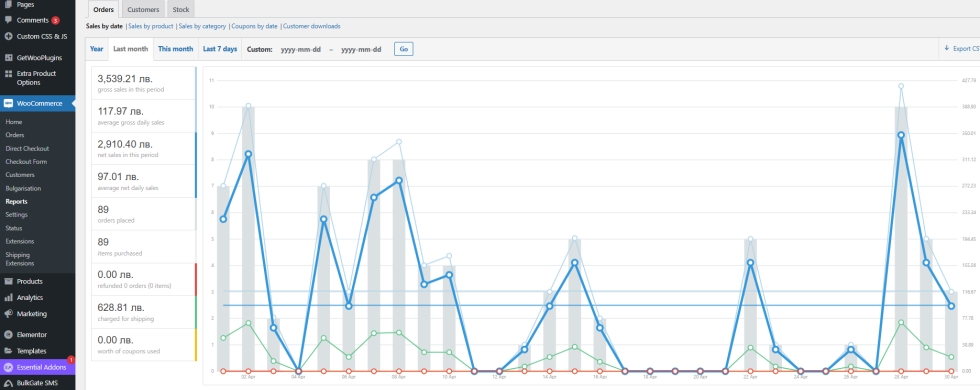The width and height of the screenshot is (980, 390).
Task: Highlight average gross daily sales legend
Action: click(x=144, y=116)
